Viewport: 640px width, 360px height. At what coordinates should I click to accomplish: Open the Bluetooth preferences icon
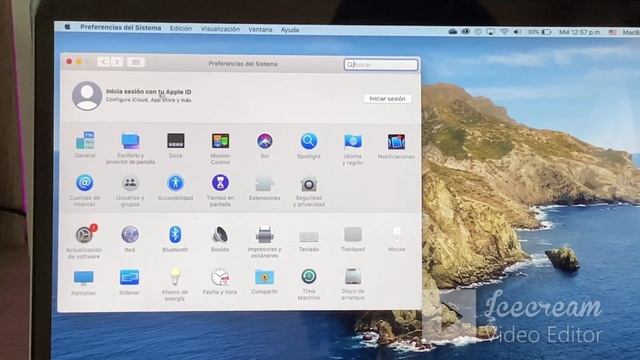click(x=175, y=235)
